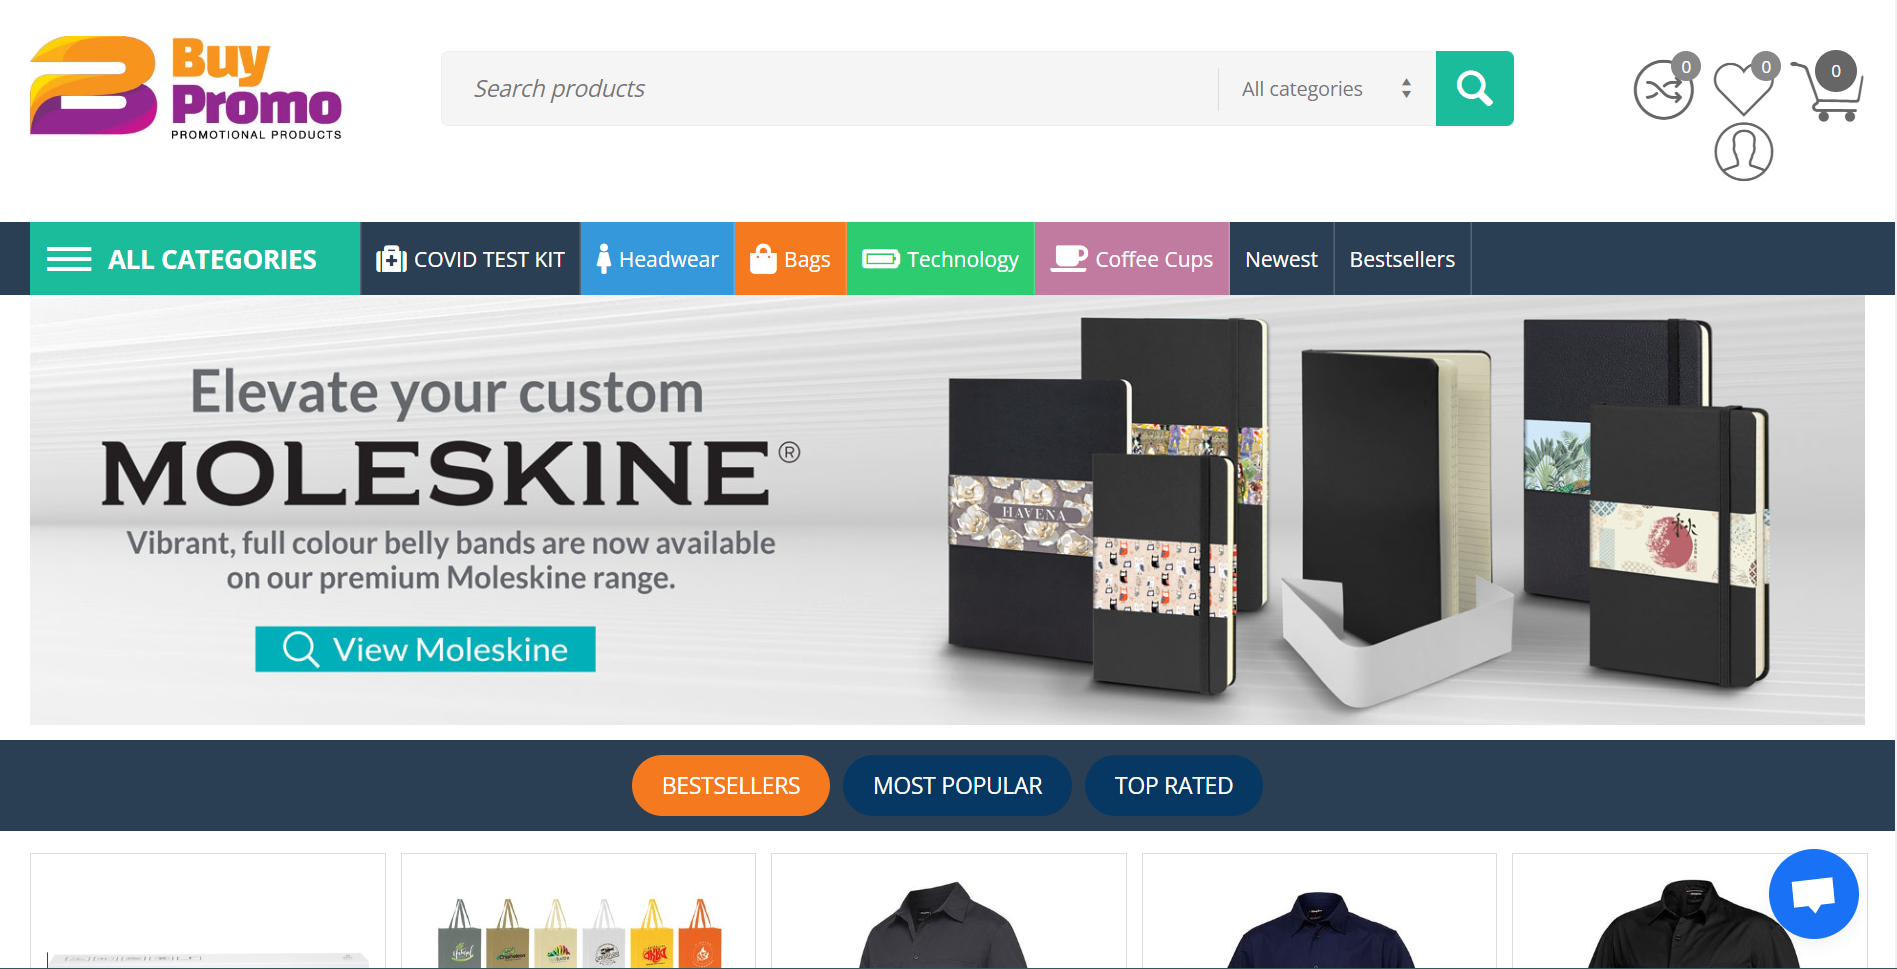The height and width of the screenshot is (969, 1897).
Task: Expand the All categories search dropdown
Action: 1326,88
